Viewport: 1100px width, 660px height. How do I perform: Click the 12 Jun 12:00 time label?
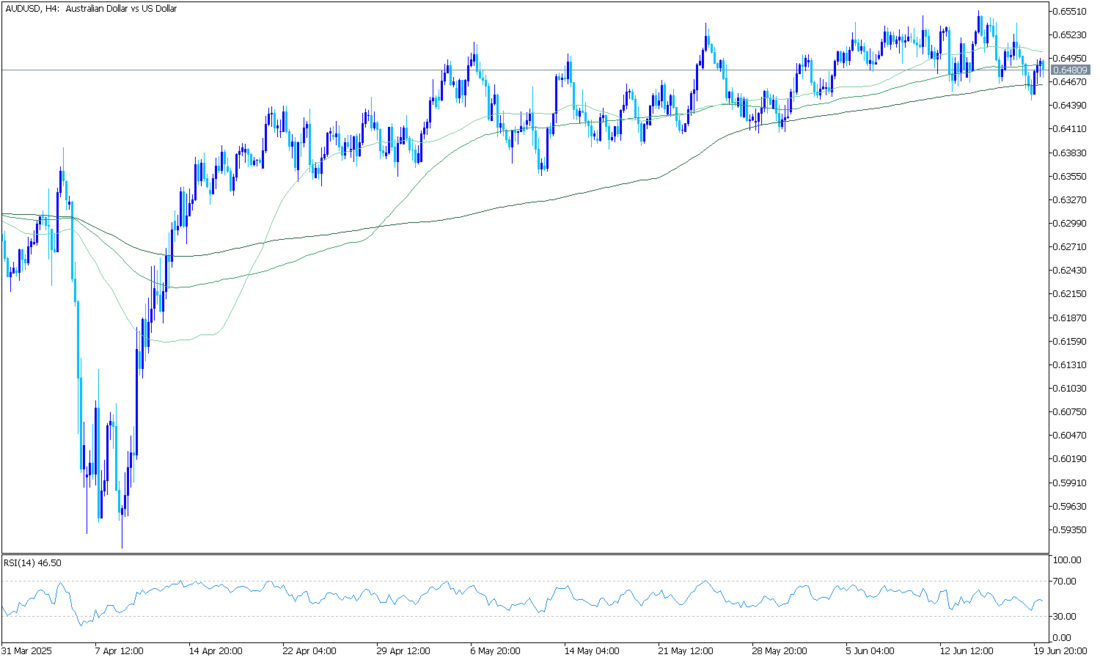coord(967,651)
